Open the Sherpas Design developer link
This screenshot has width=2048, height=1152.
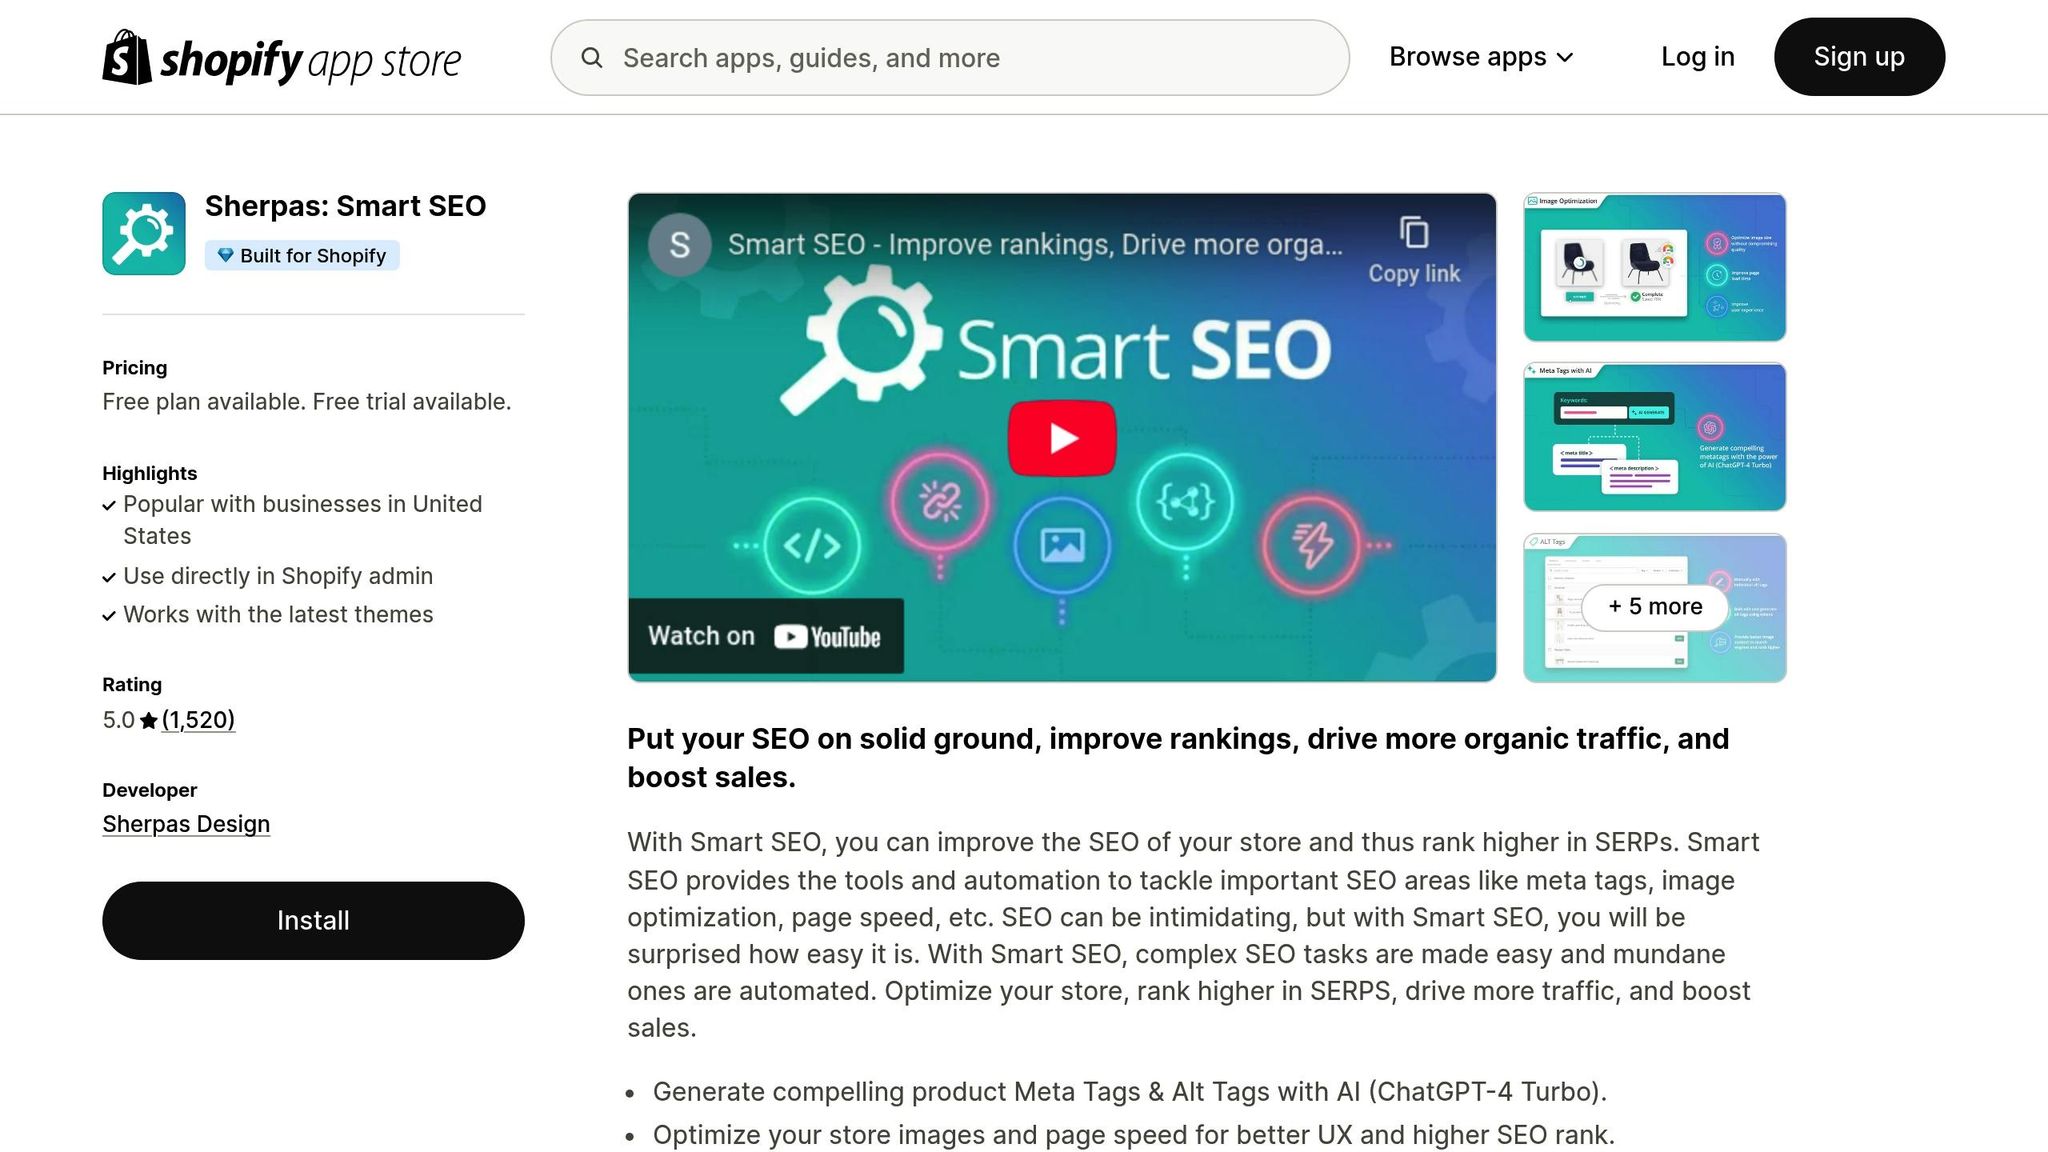point(186,823)
